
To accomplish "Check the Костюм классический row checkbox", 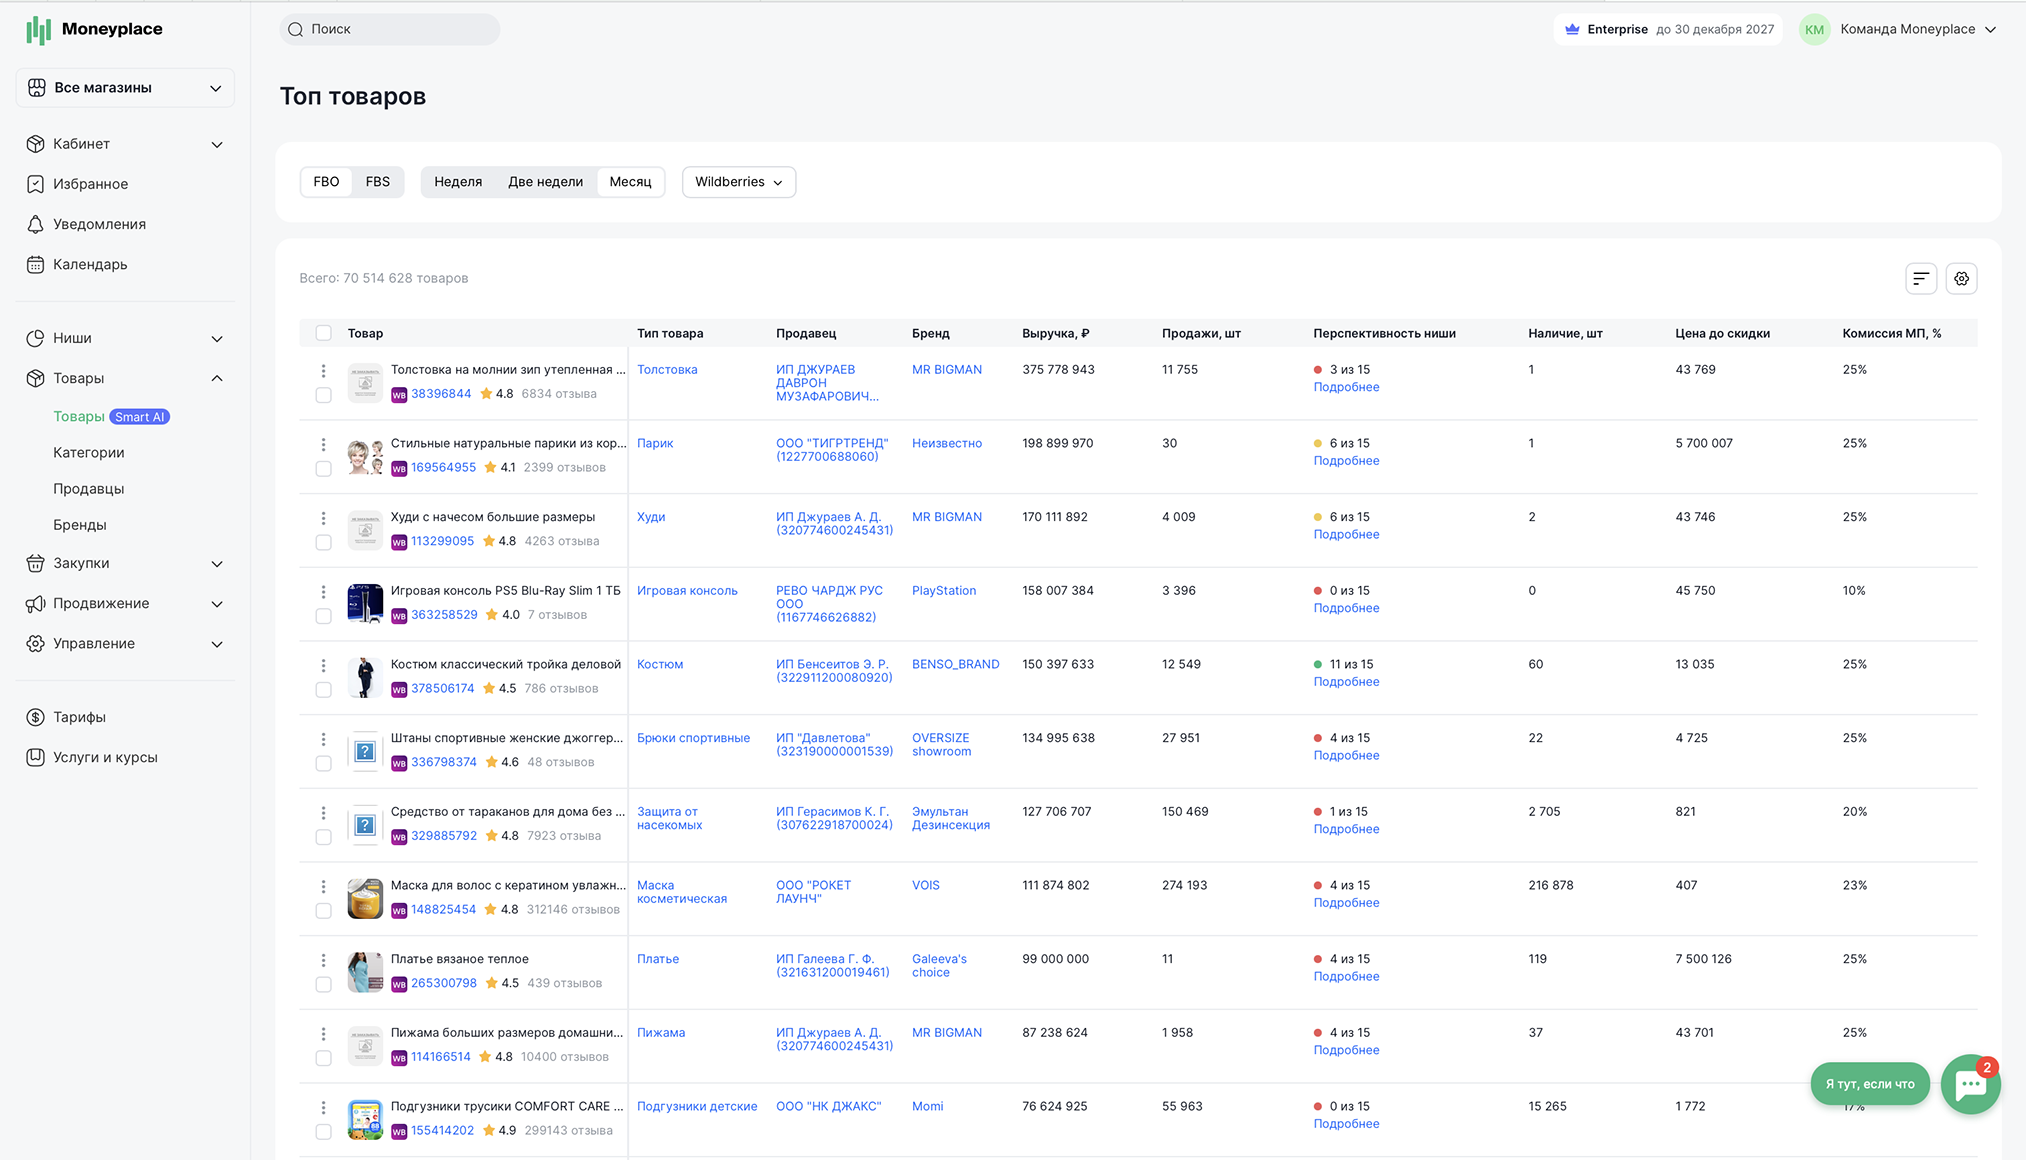I will point(323,690).
